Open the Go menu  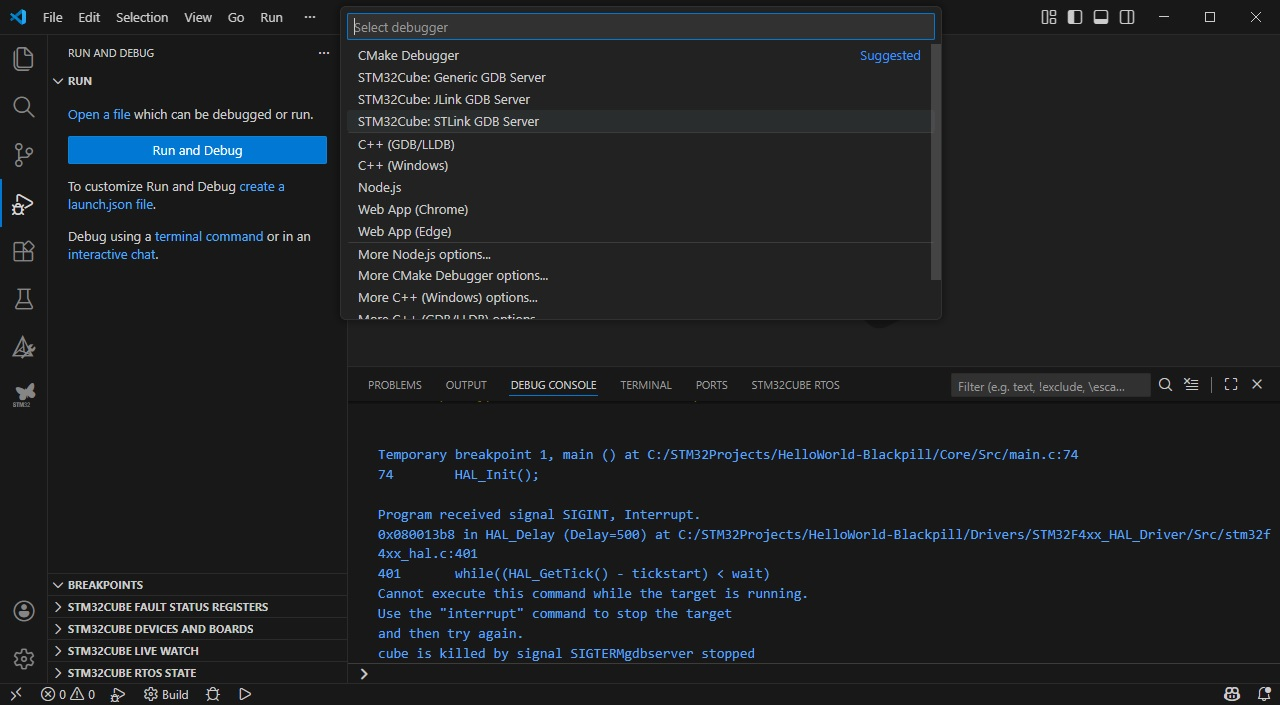pos(236,17)
